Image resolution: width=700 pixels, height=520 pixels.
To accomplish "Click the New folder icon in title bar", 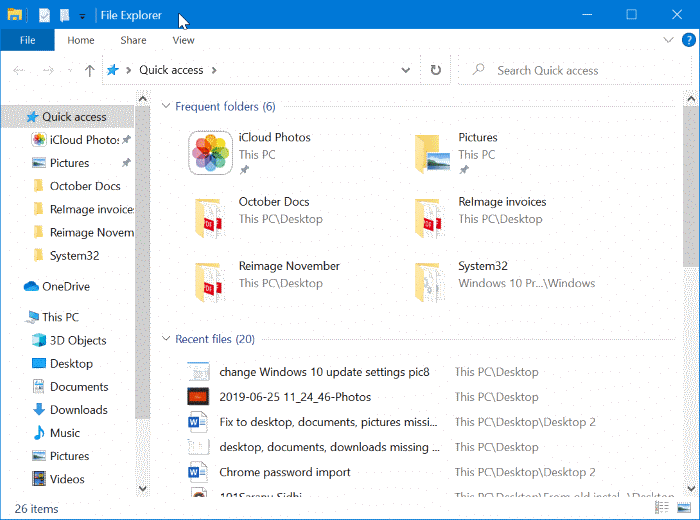I will pyautogui.click(x=65, y=15).
